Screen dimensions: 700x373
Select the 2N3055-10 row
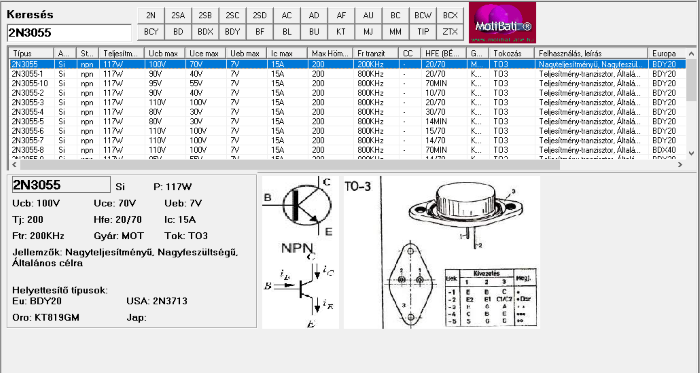pos(347,83)
